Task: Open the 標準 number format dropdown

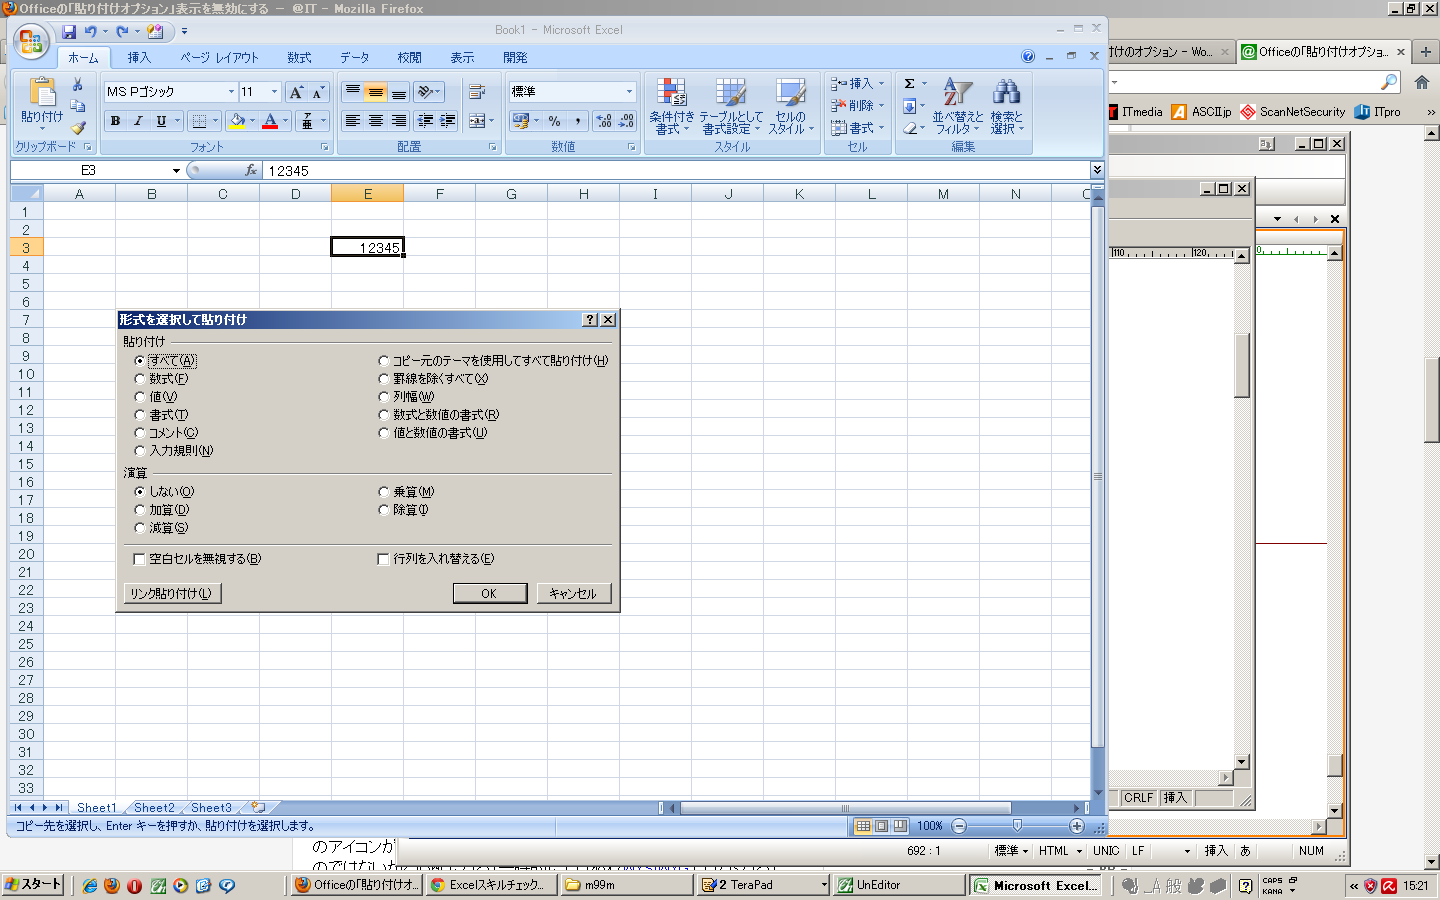Action: [629, 92]
